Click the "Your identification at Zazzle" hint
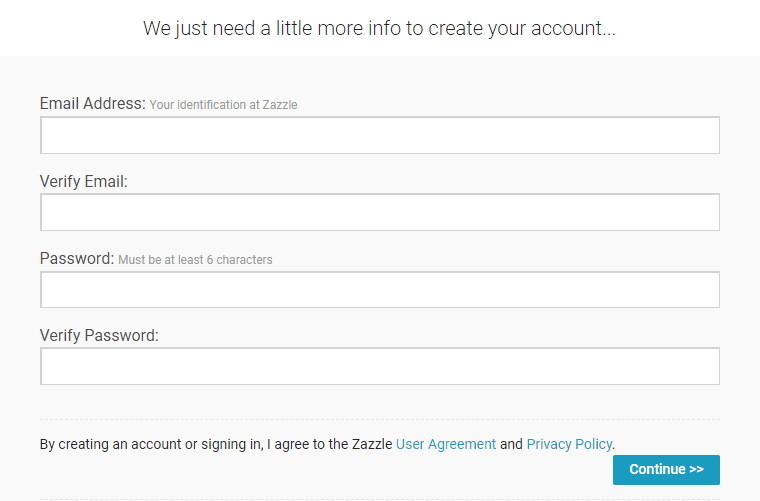Image resolution: width=760 pixels, height=501 pixels. (x=223, y=105)
